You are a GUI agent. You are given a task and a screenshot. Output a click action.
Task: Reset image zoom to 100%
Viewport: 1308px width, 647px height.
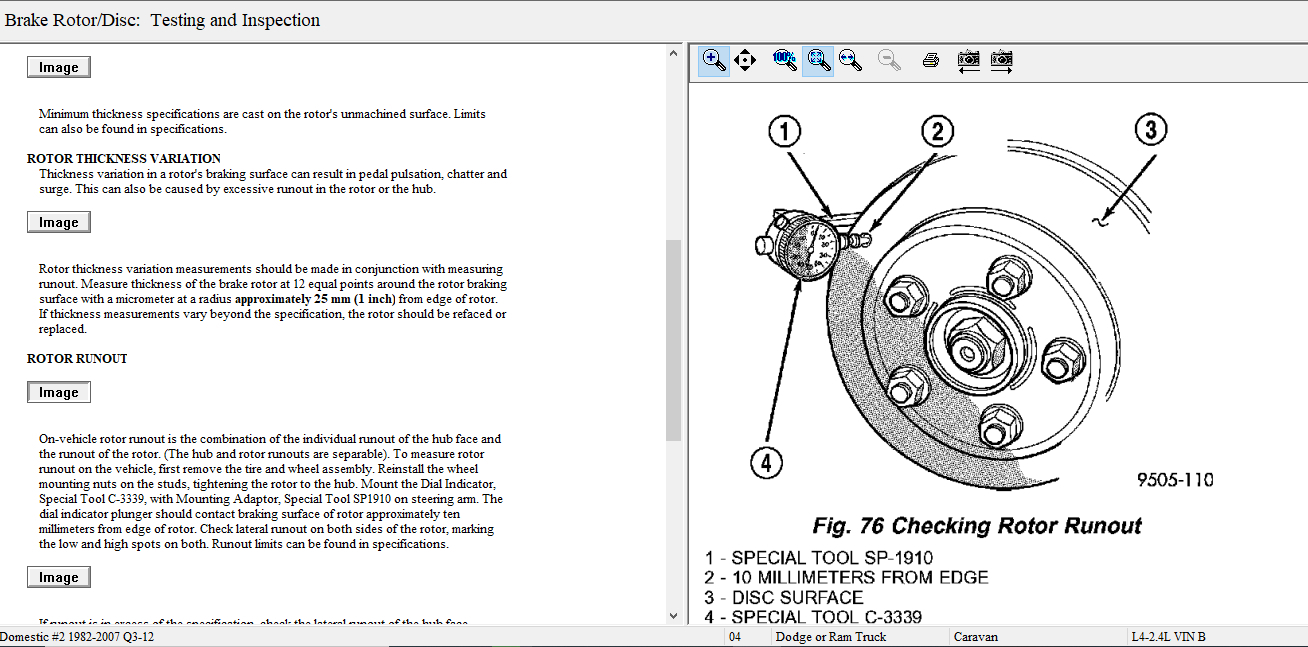click(x=785, y=61)
